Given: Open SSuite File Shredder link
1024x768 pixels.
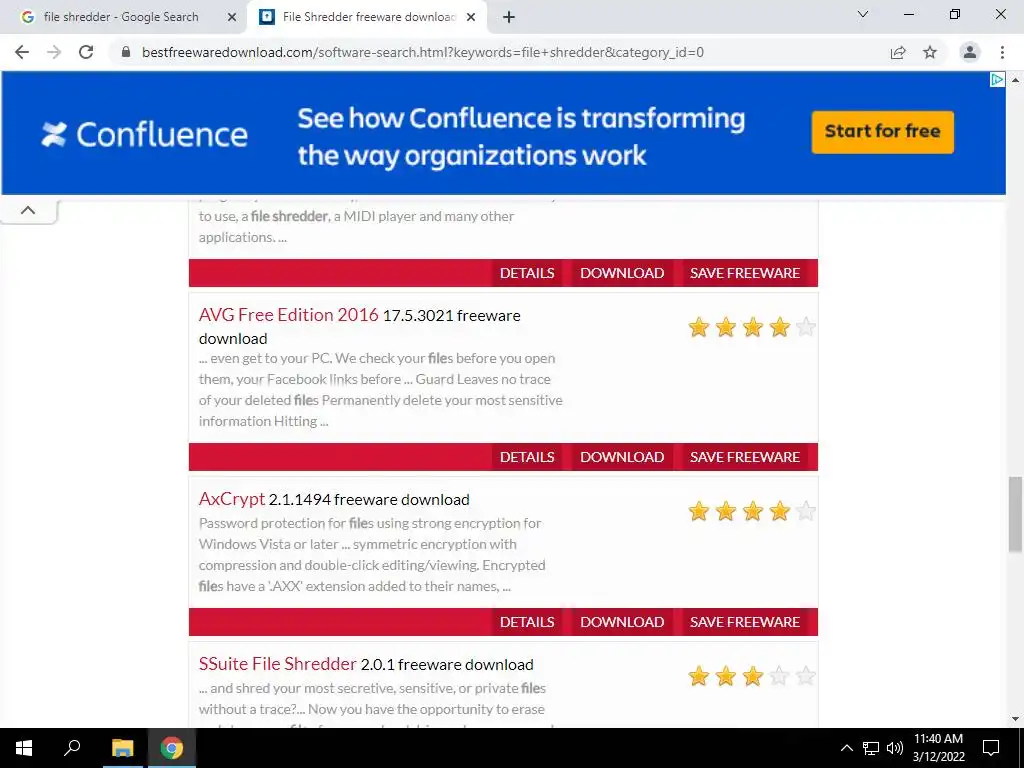Looking at the screenshot, I should 278,664.
